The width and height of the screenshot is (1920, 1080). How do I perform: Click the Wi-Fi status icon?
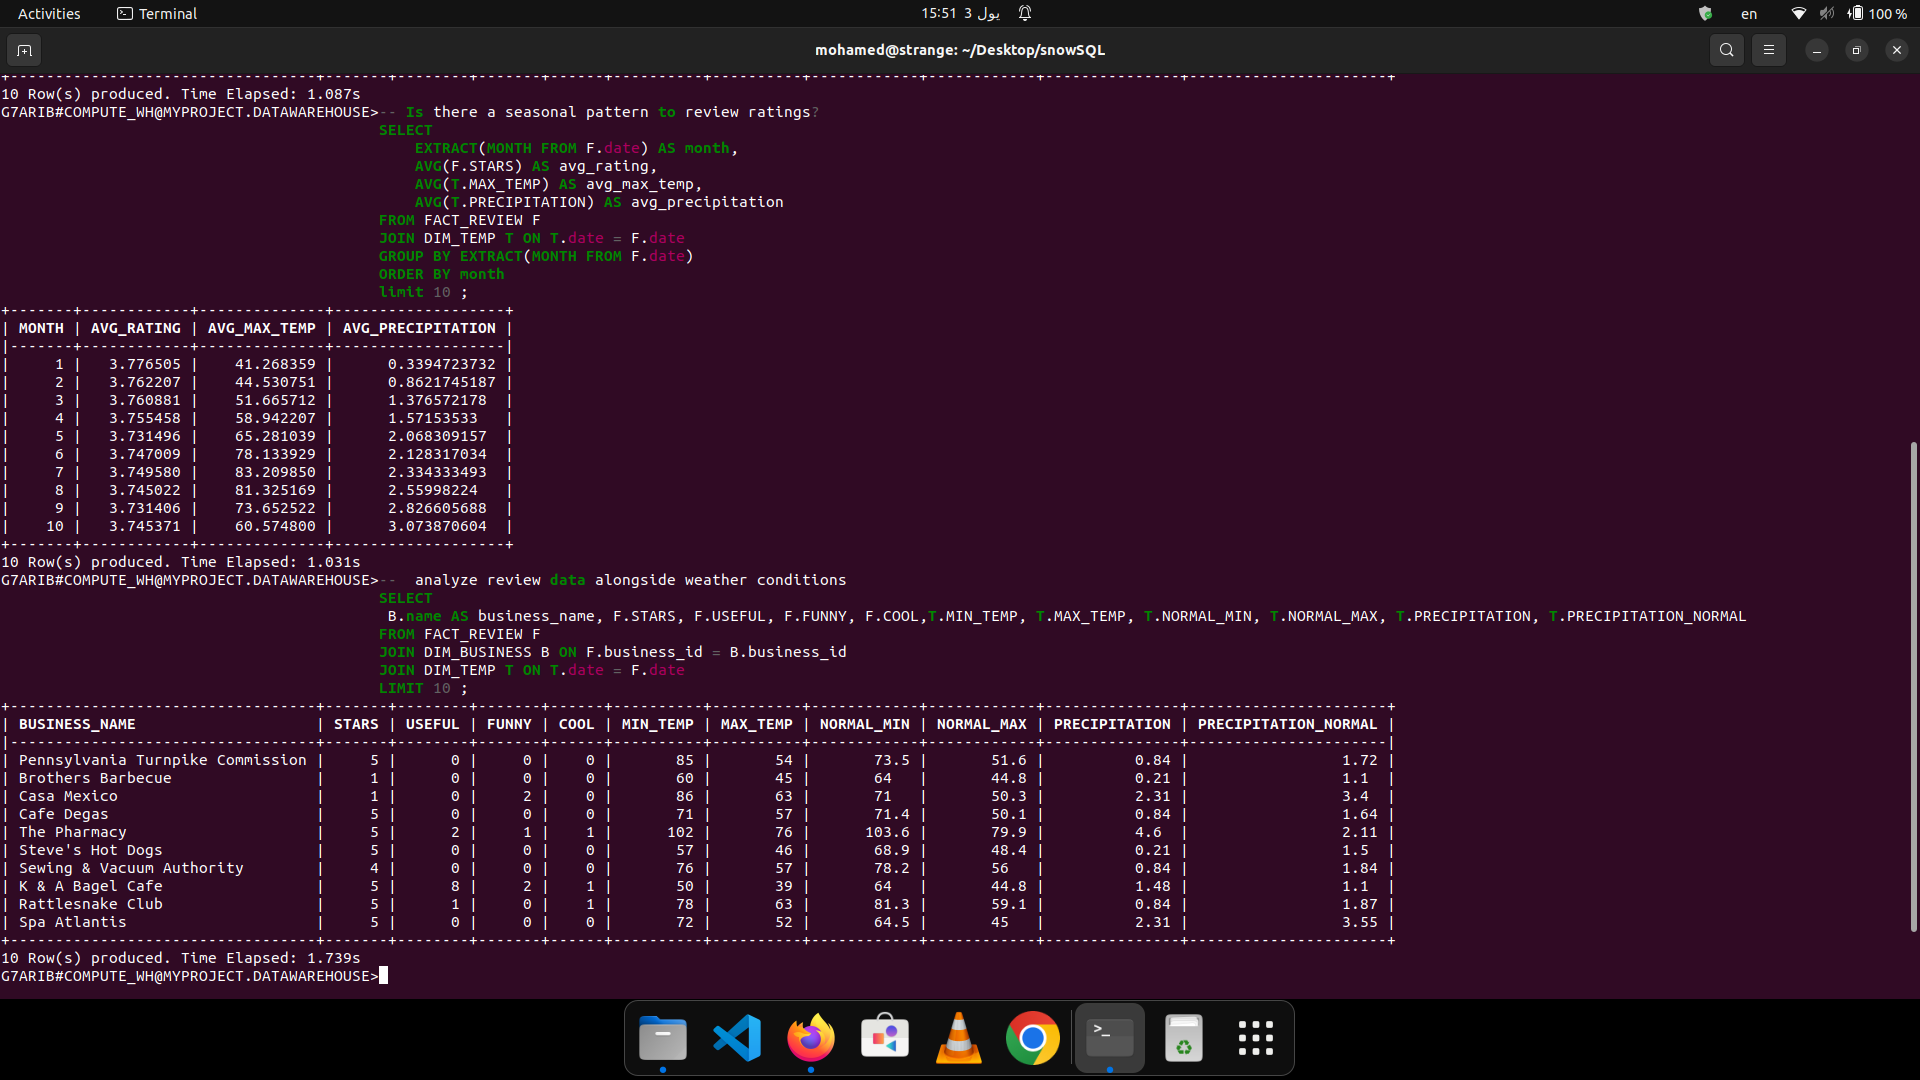click(1798, 14)
